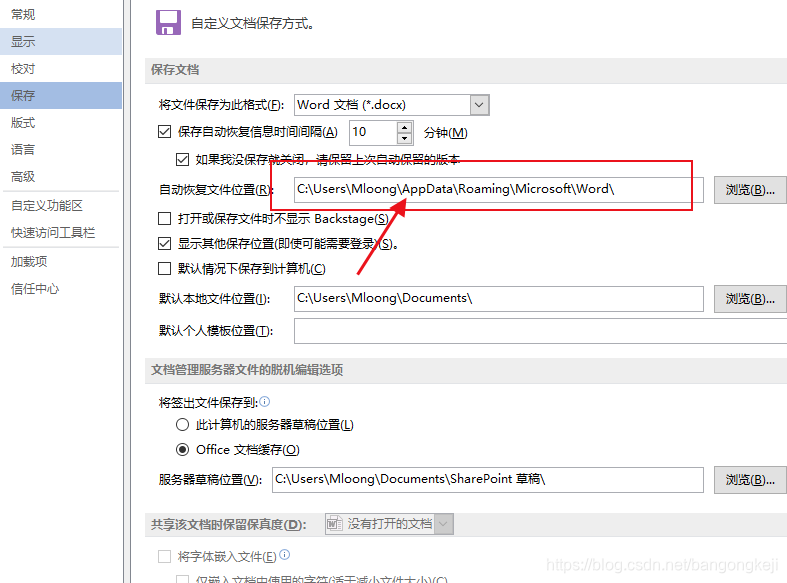The image size is (787, 583).
Task: Toggle 将字体嵌入文件 checkbox
Action: [164, 556]
